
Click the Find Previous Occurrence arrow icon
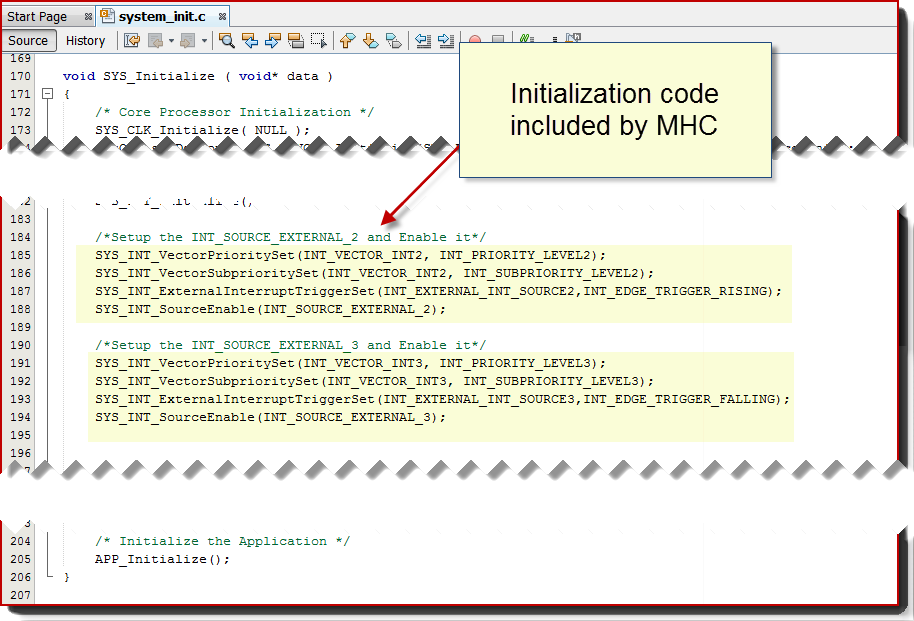251,40
